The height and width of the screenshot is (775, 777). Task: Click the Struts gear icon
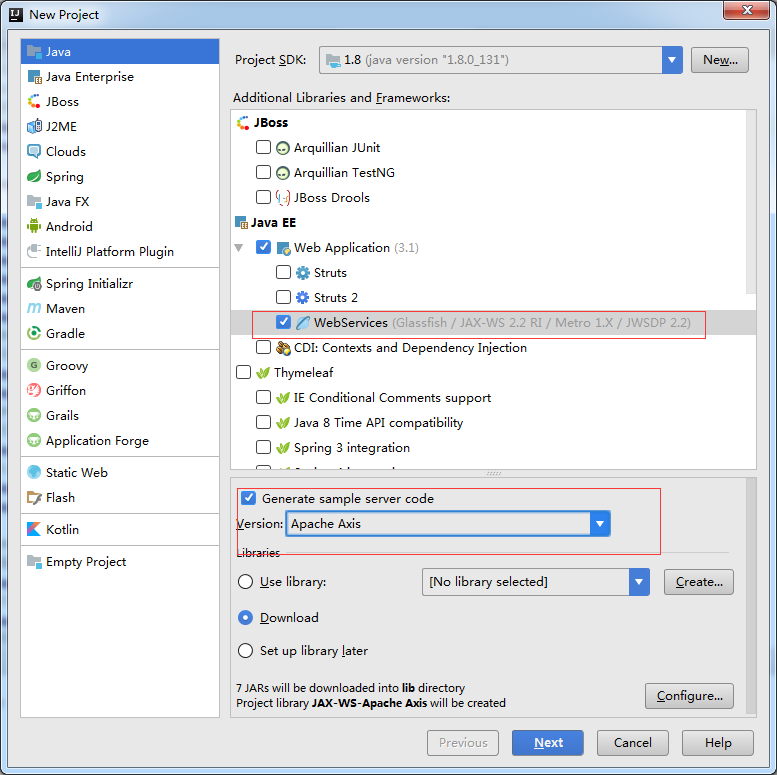click(x=303, y=273)
